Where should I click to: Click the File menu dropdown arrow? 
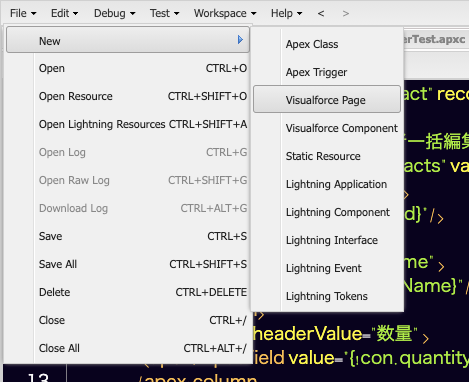tap(33, 14)
